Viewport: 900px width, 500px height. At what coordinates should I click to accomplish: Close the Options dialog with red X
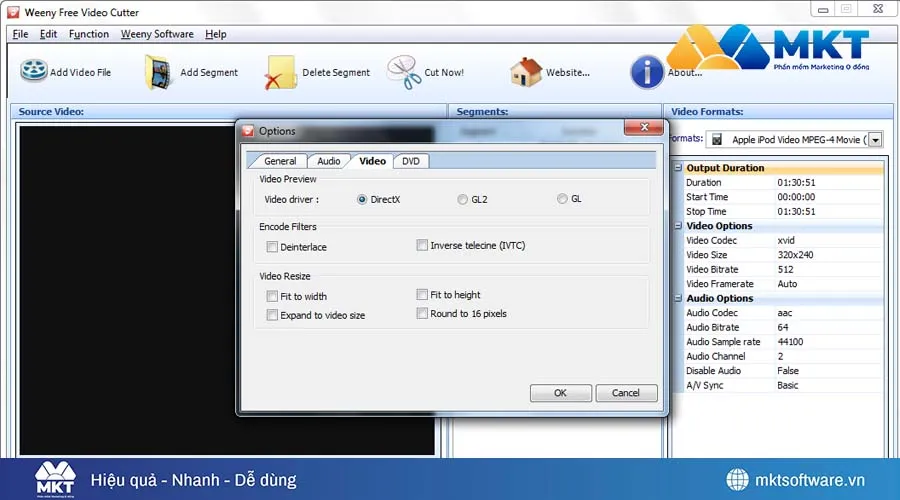(644, 127)
